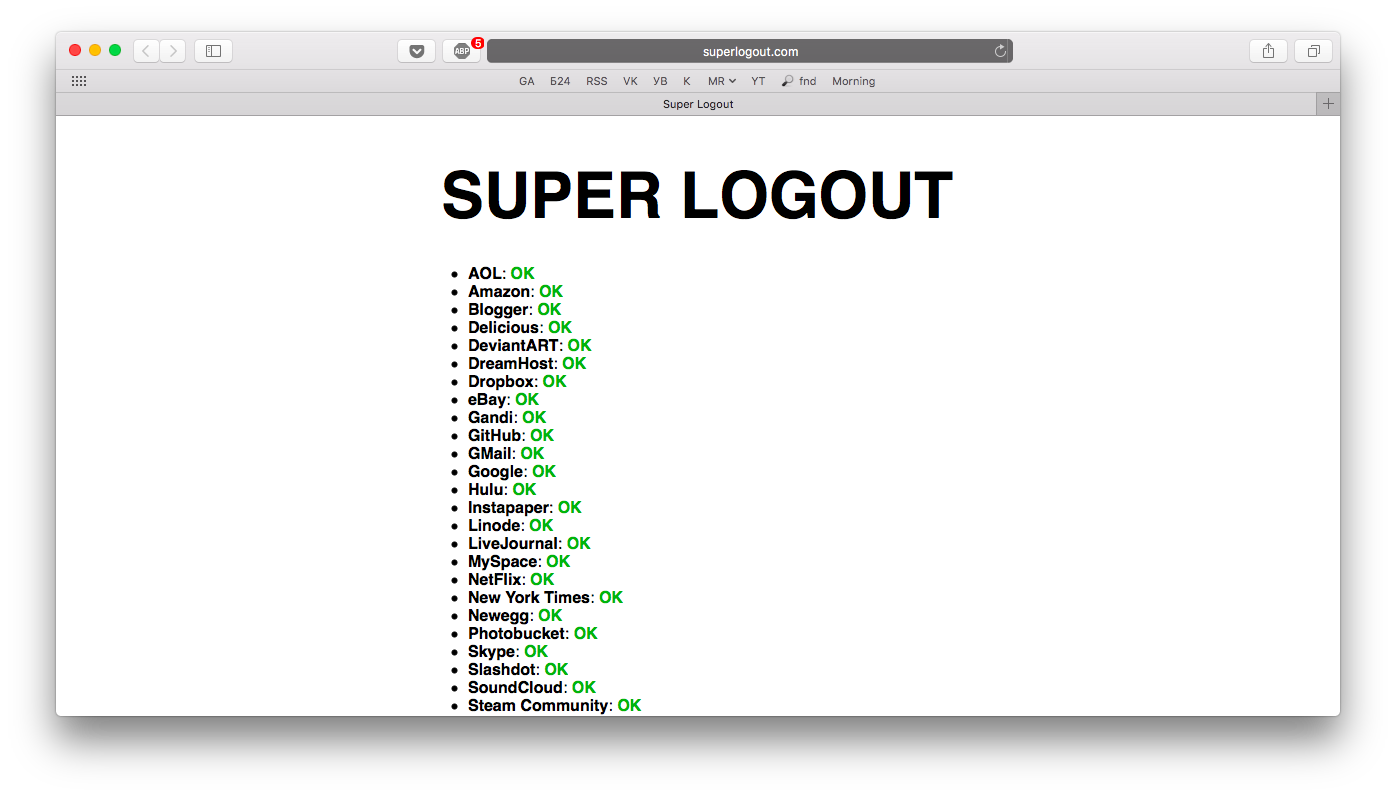Click the VK bookmark in favorites bar
The width and height of the screenshot is (1396, 796).
pos(630,81)
